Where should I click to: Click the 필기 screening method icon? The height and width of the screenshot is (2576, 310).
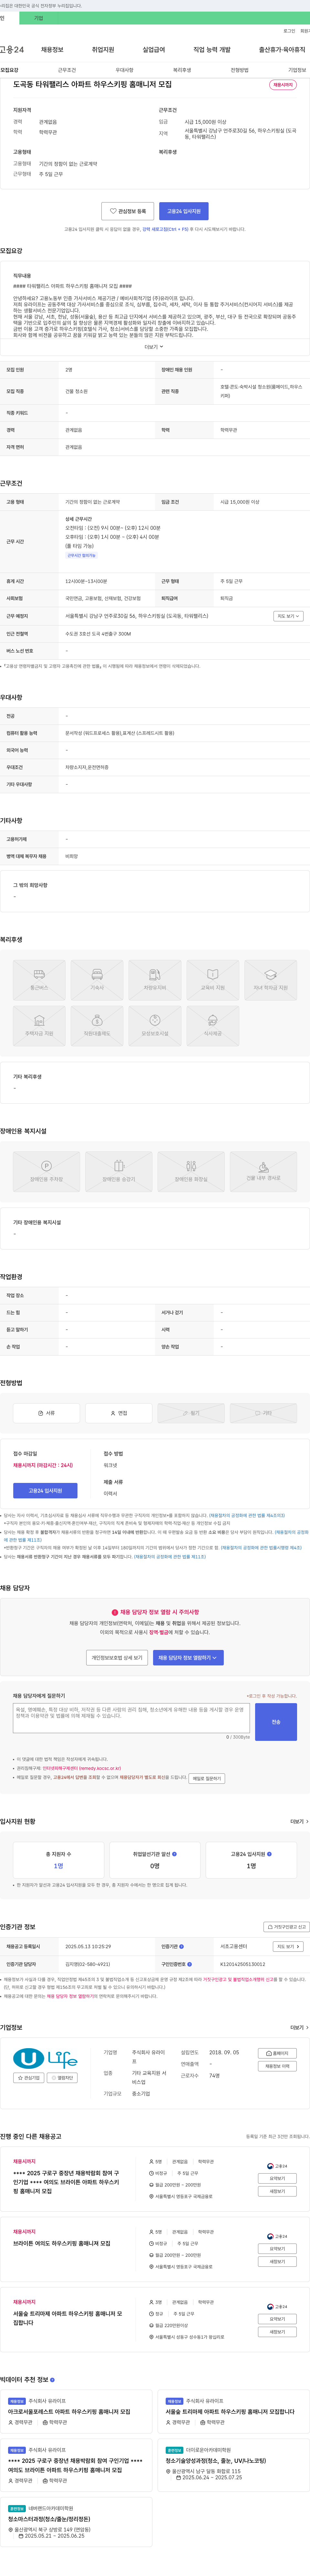pyautogui.click(x=191, y=1413)
